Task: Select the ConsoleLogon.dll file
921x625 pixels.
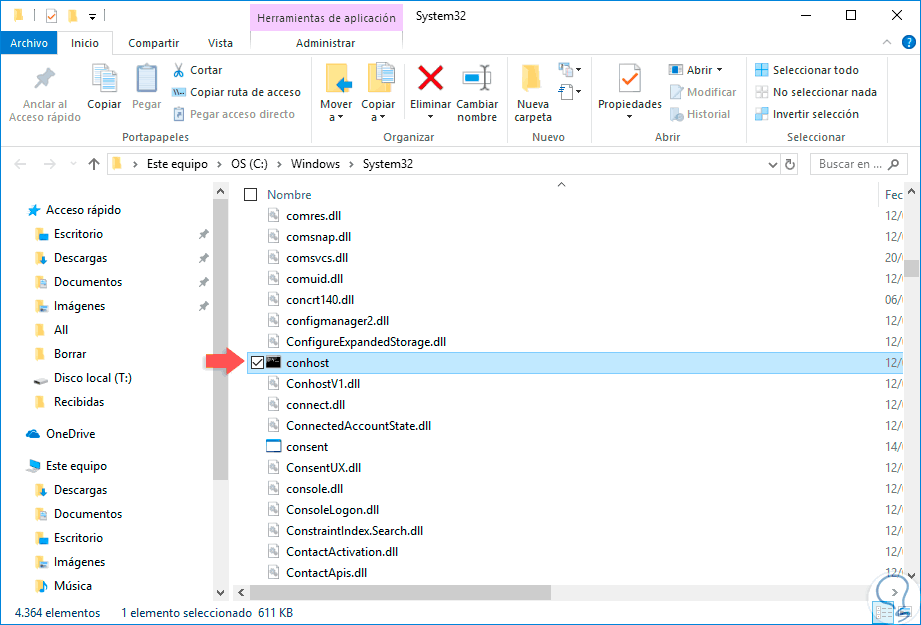Action: (332, 510)
